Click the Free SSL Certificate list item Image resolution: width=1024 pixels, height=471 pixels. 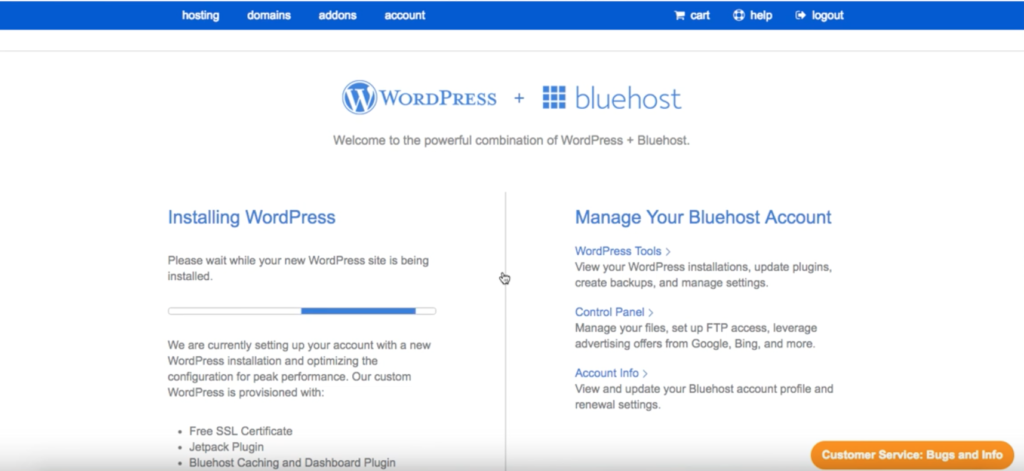tap(241, 431)
